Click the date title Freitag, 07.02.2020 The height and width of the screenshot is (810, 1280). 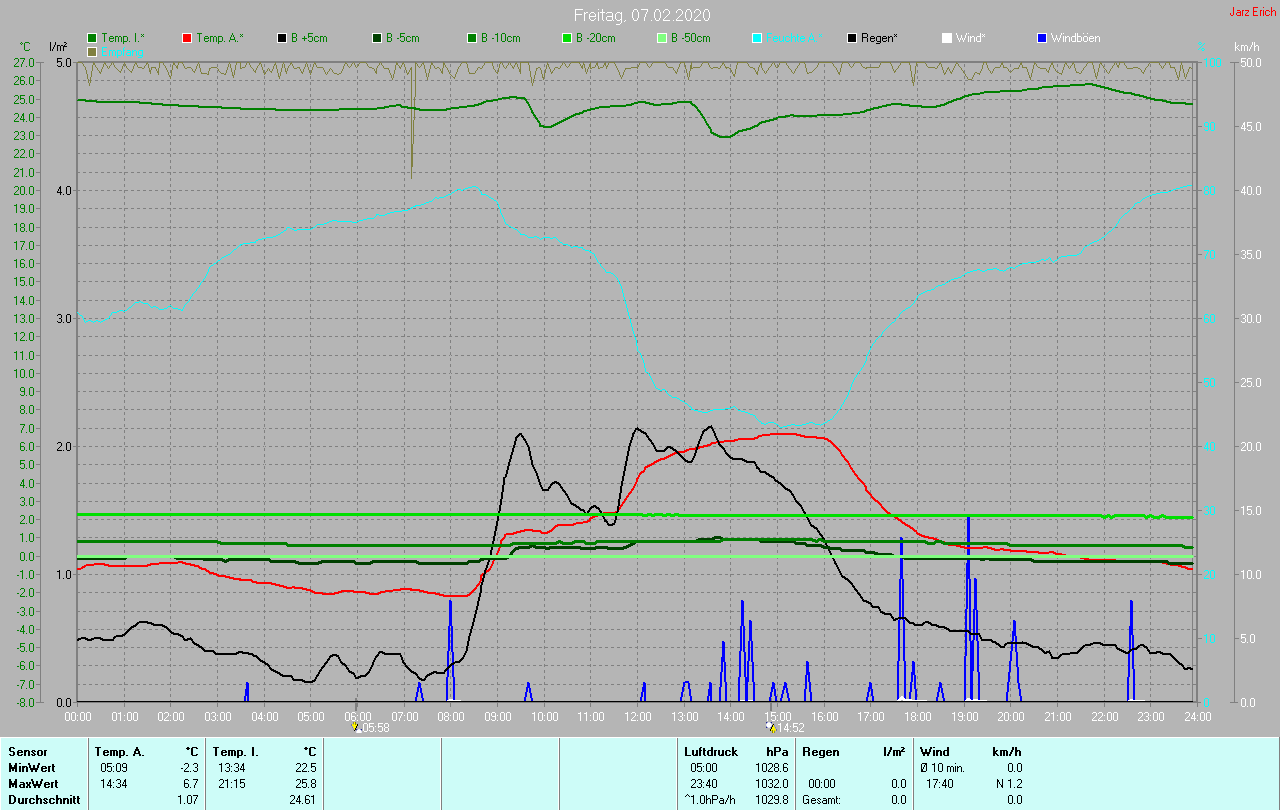(x=641, y=15)
